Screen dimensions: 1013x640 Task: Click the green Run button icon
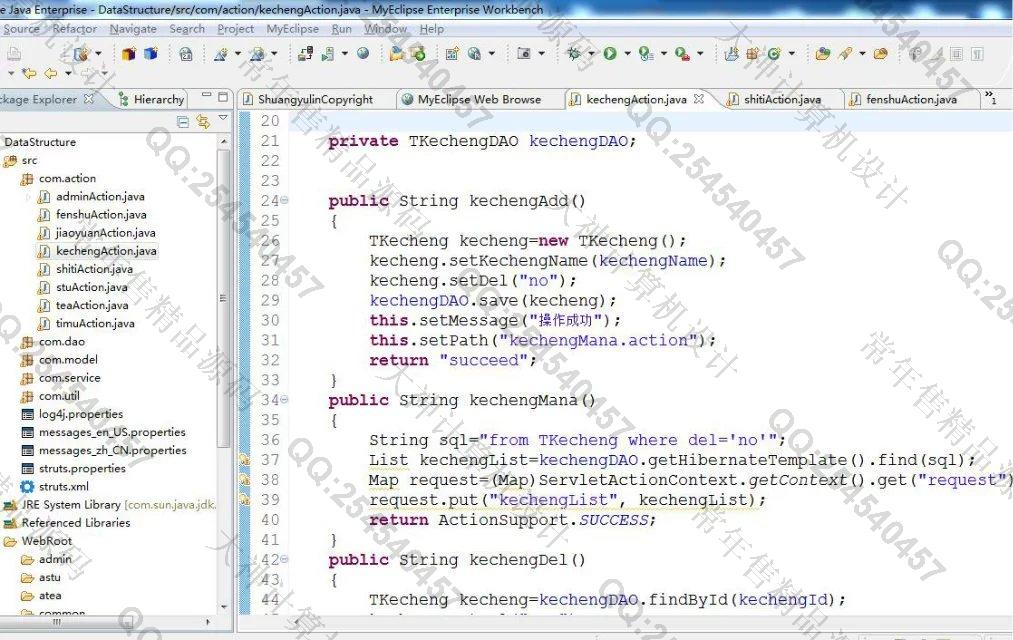click(610, 54)
